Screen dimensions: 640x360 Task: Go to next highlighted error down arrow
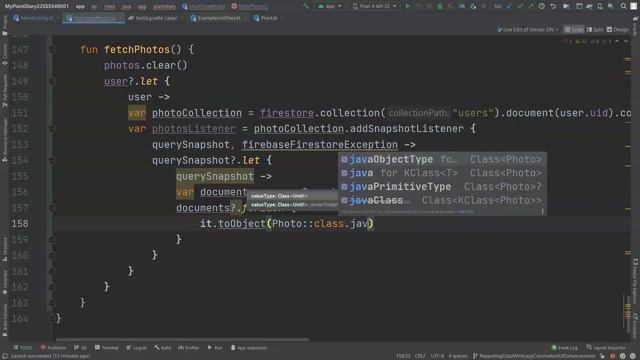tap(626, 41)
